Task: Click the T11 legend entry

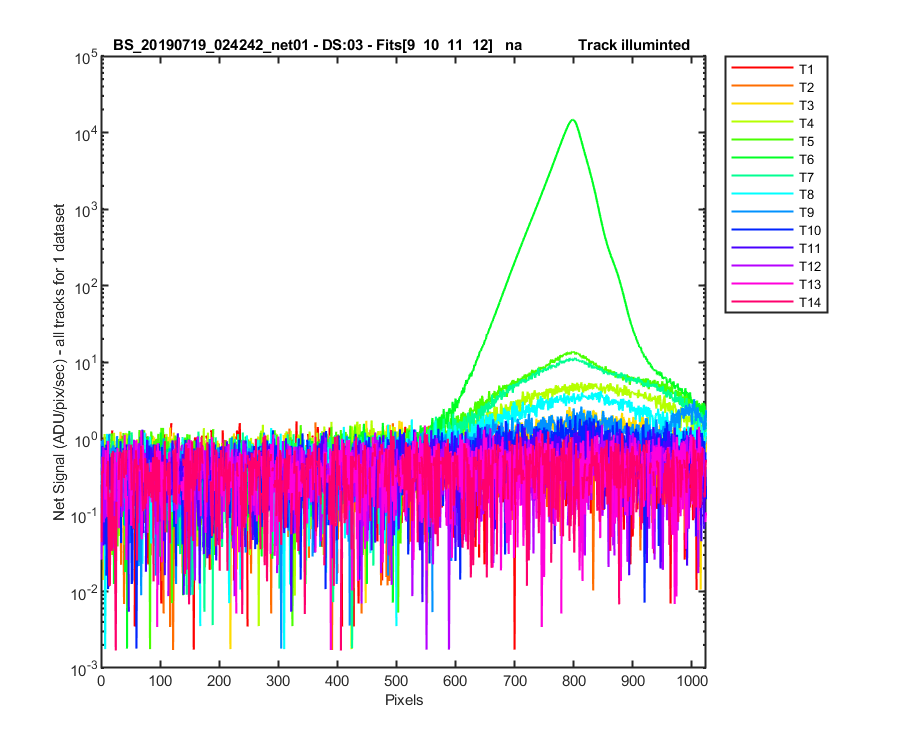Action: pyautogui.click(x=776, y=248)
